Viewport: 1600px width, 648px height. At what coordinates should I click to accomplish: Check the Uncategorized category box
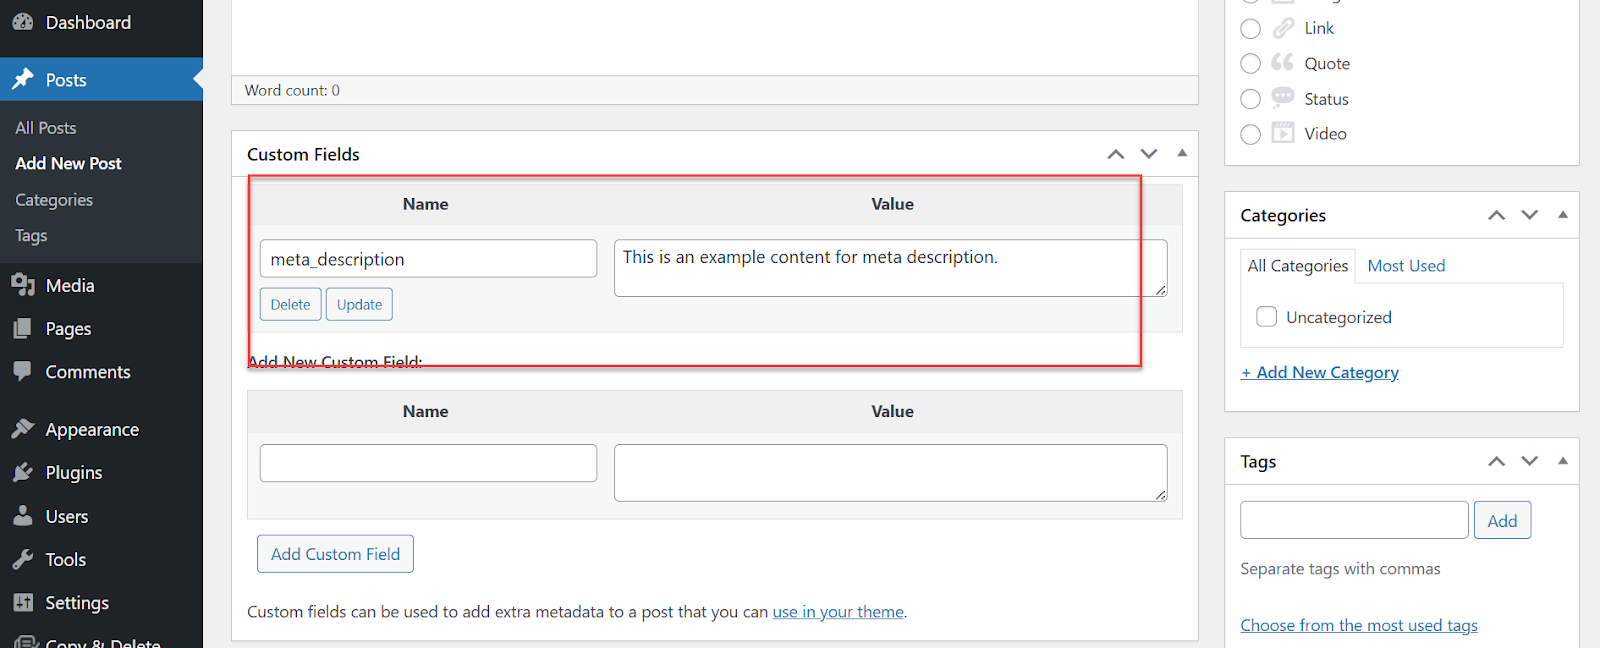click(x=1266, y=317)
